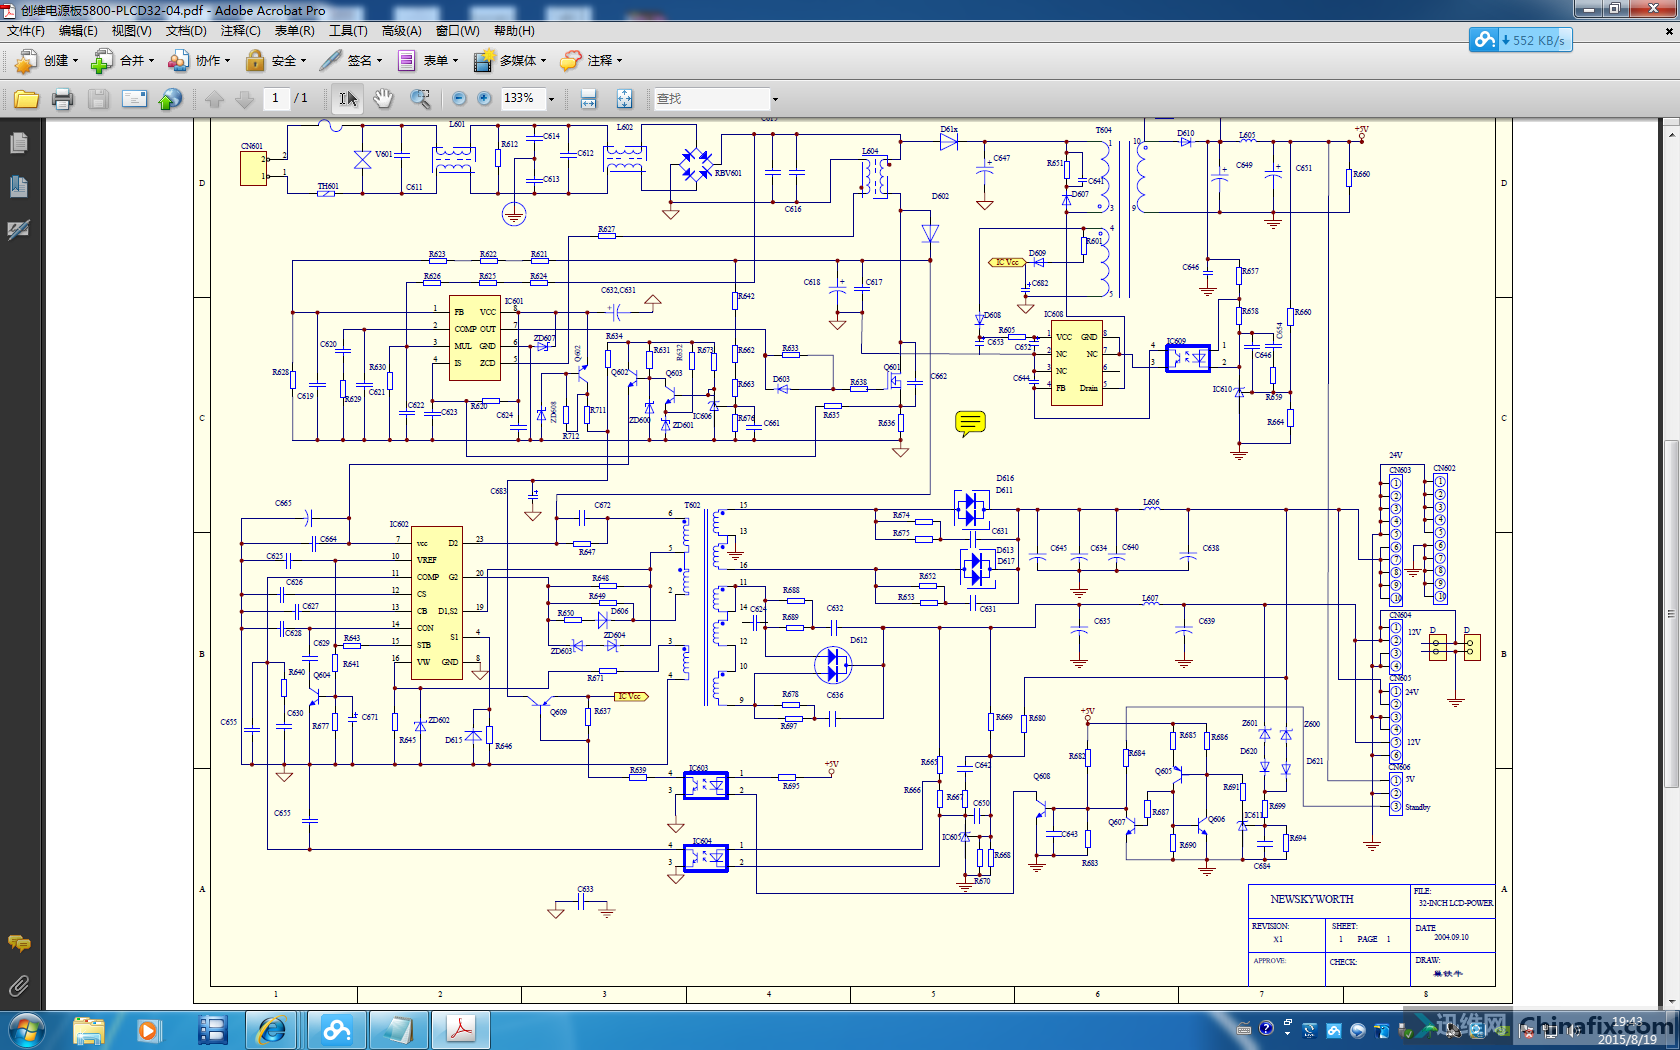Open the 签名 (Sign) dropdown
Screen dimensions: 1680x1050
pos(351,61)
